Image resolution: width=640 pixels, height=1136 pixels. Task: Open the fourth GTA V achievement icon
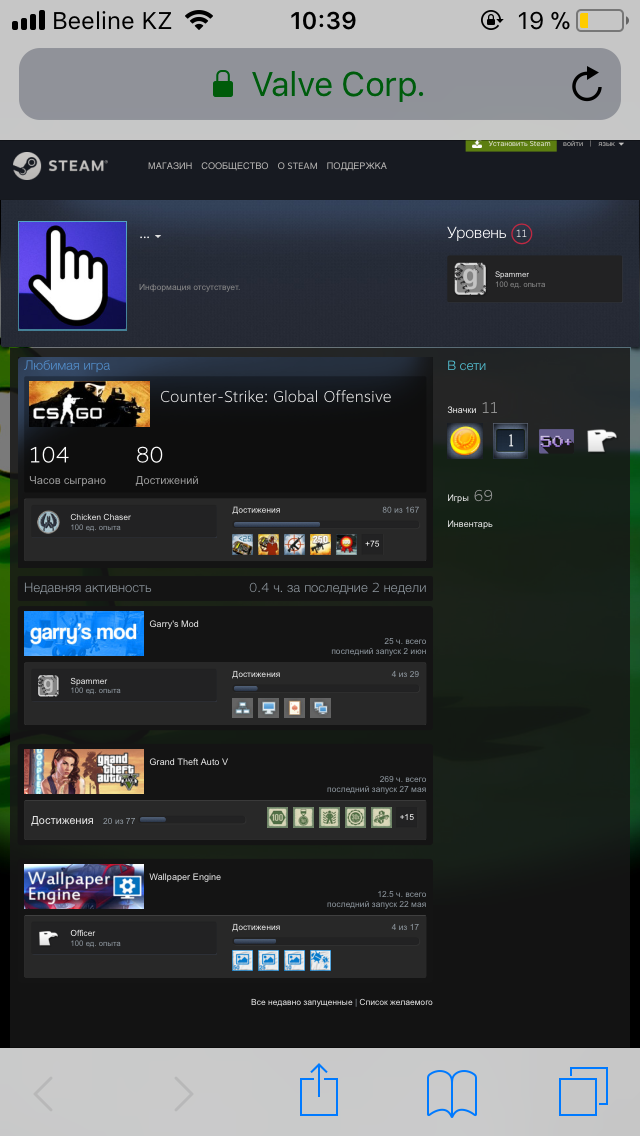(x=355, y=817)
